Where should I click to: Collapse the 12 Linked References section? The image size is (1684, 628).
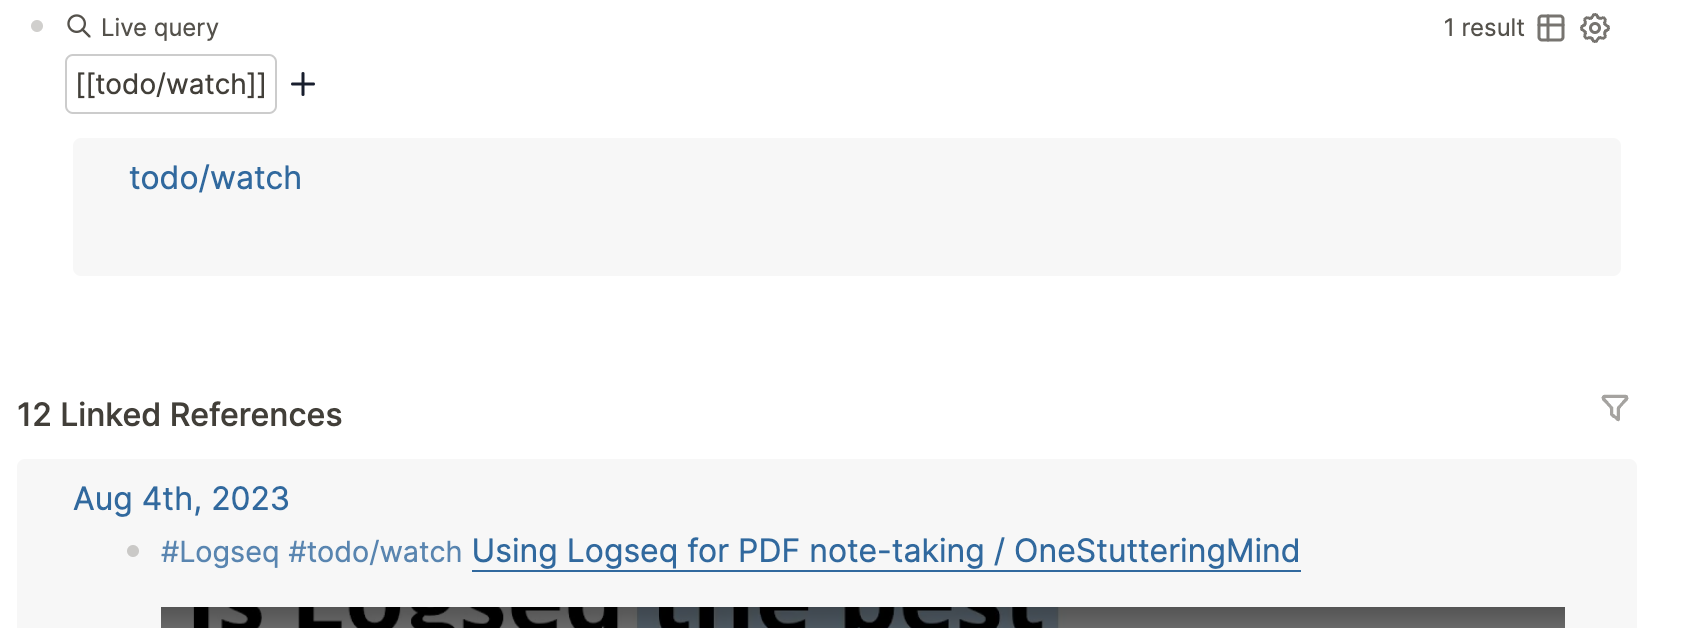(x=178, y=414)
